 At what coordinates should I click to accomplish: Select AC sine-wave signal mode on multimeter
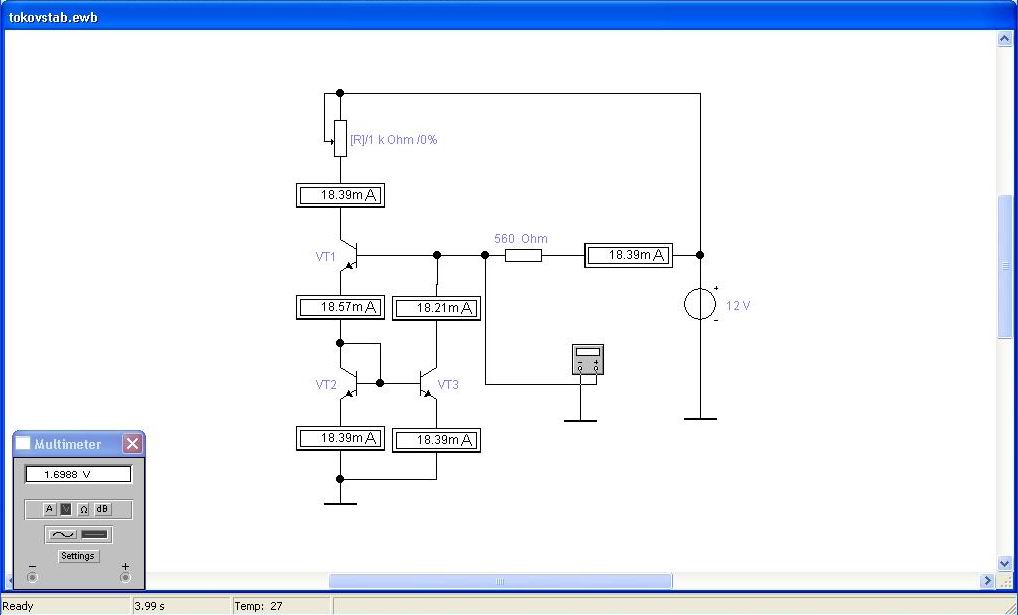click(63, 535)
